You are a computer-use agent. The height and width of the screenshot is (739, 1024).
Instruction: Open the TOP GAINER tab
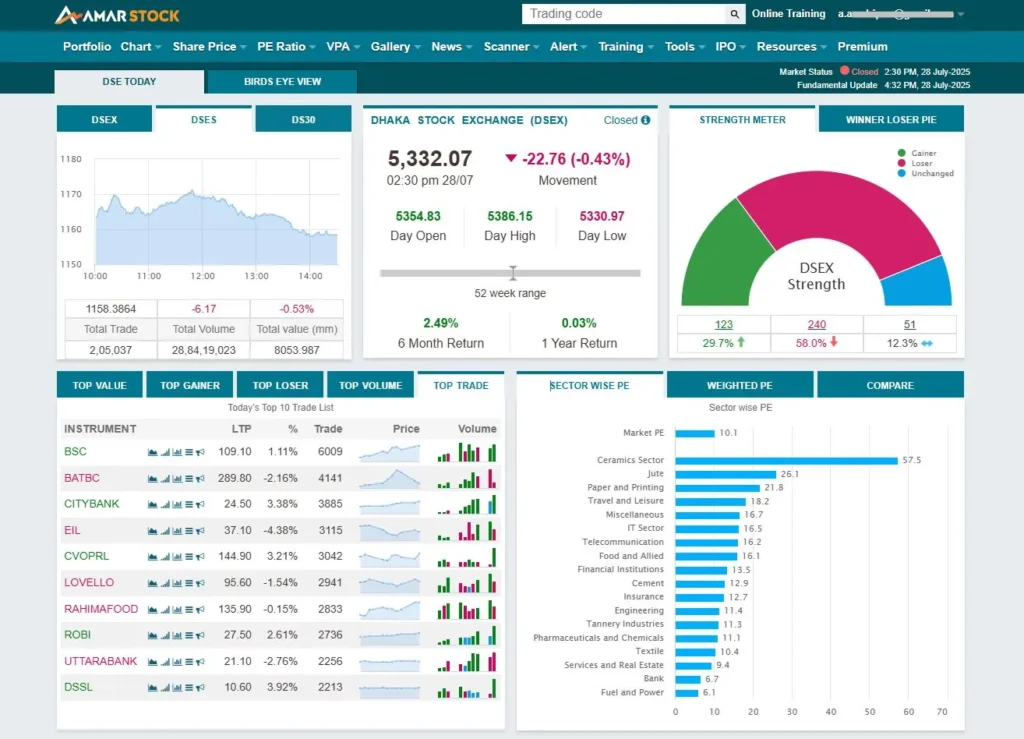point(190,385)
